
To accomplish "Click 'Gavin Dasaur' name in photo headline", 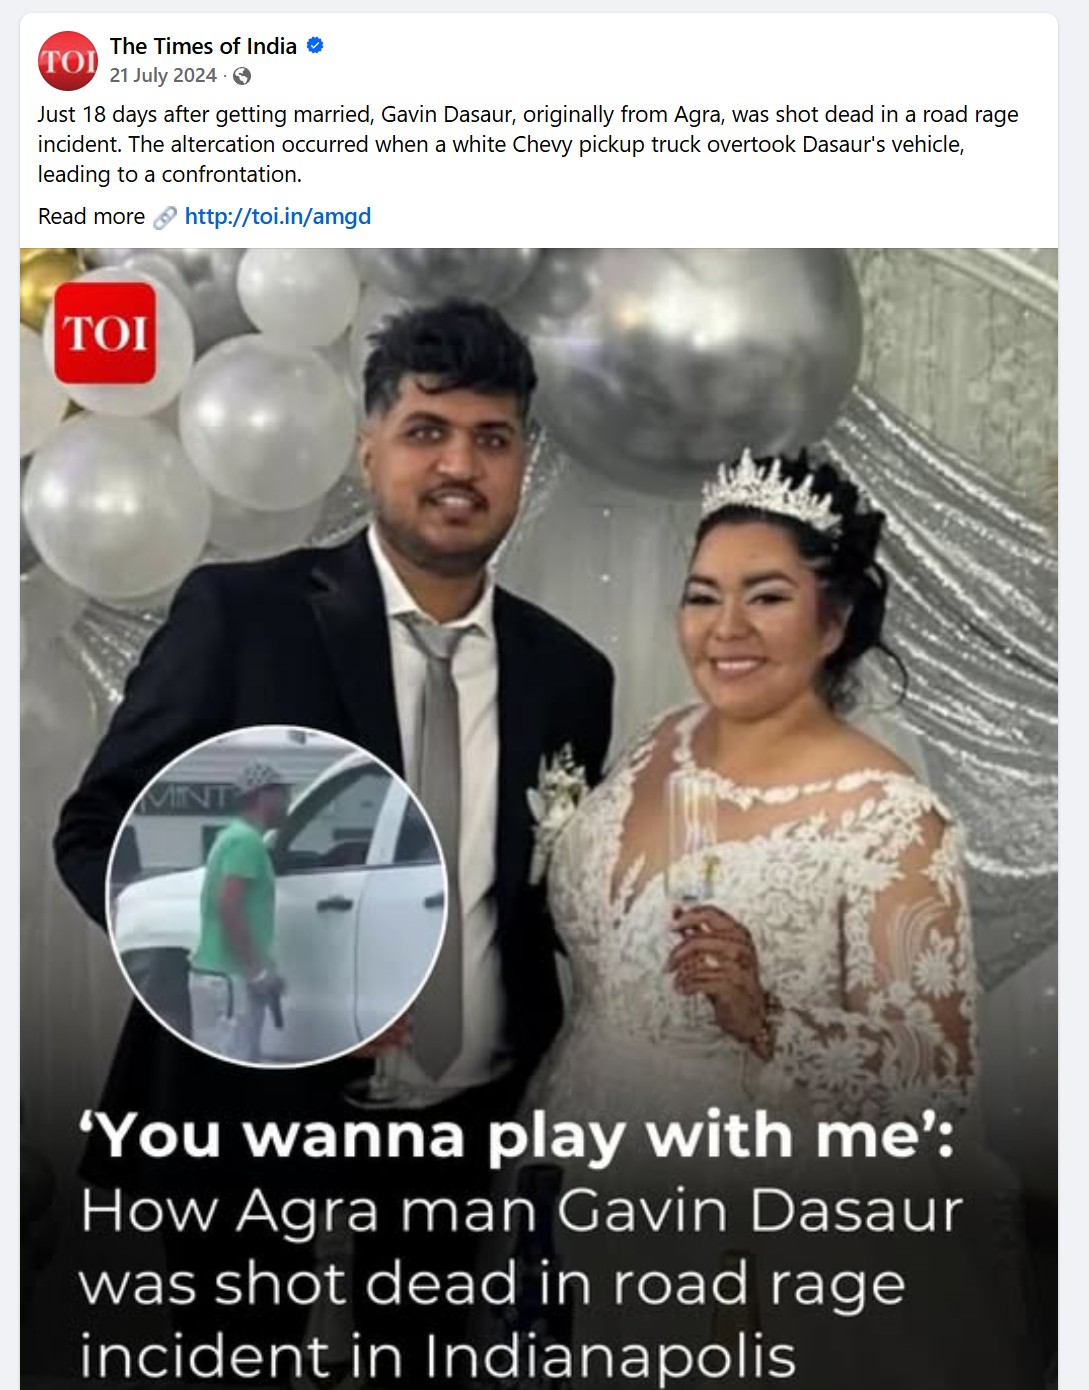I will [x=759, y=1211].
